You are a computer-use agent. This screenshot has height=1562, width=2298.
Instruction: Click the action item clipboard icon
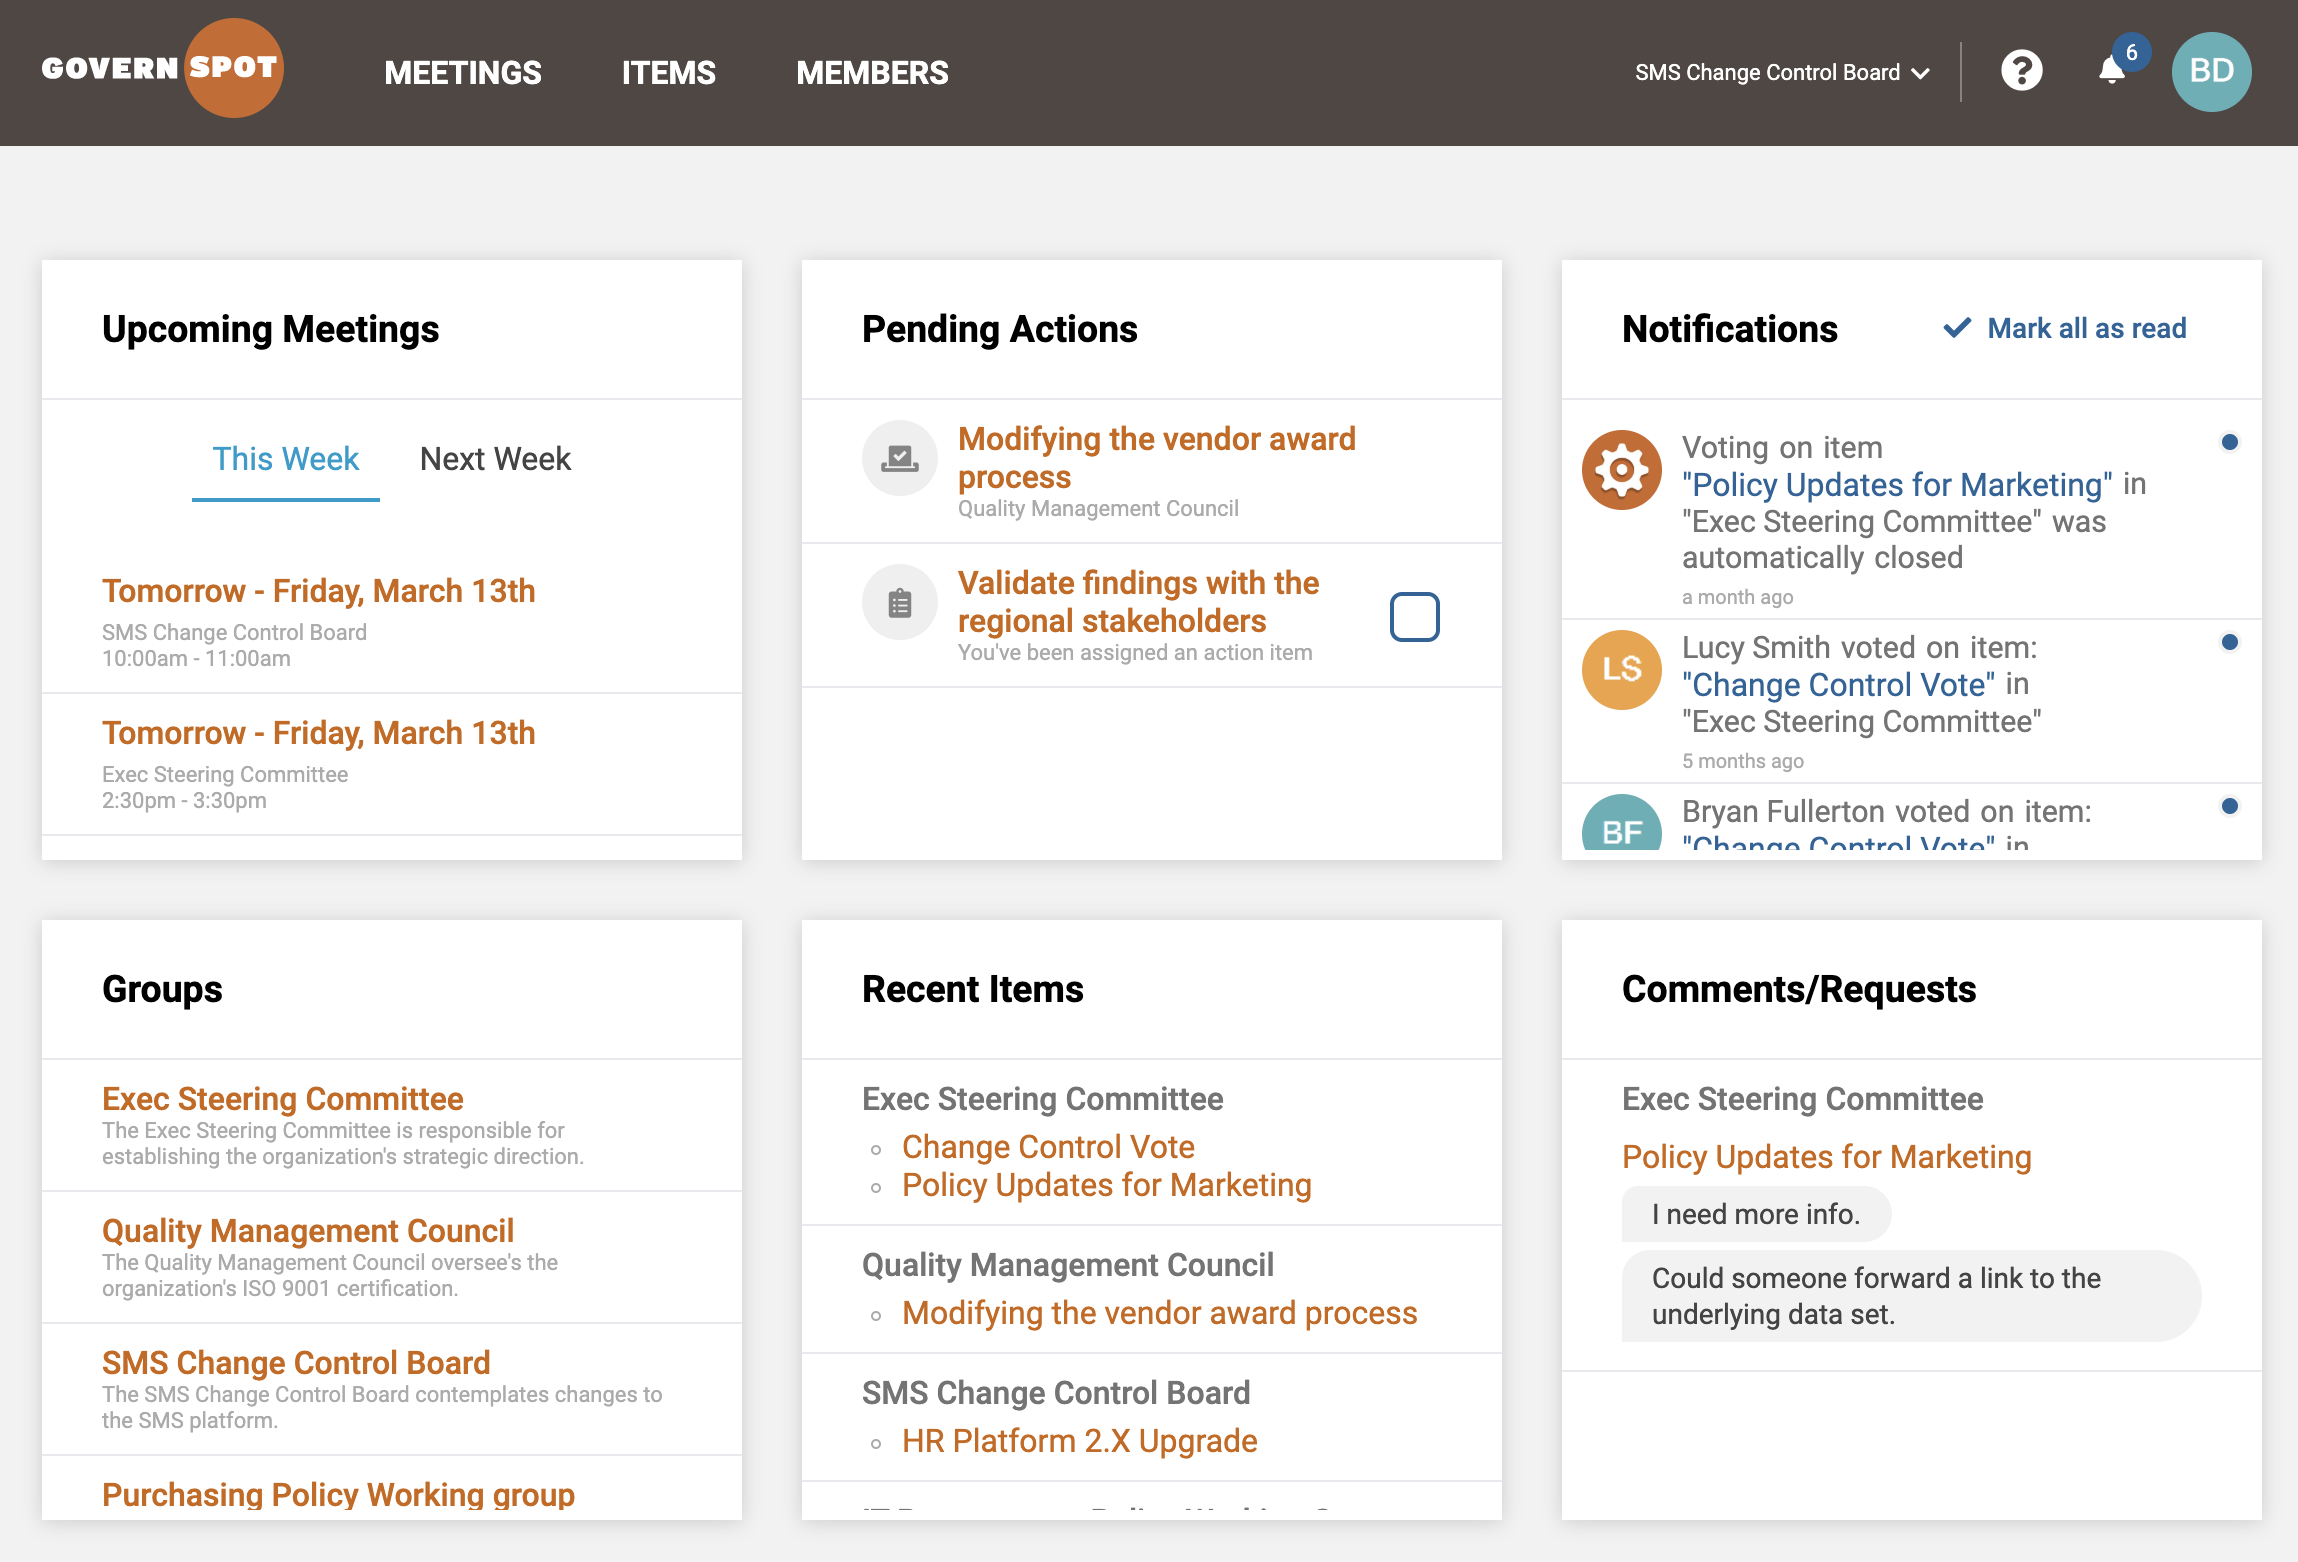pyautogui.click(x=899, y=603)
